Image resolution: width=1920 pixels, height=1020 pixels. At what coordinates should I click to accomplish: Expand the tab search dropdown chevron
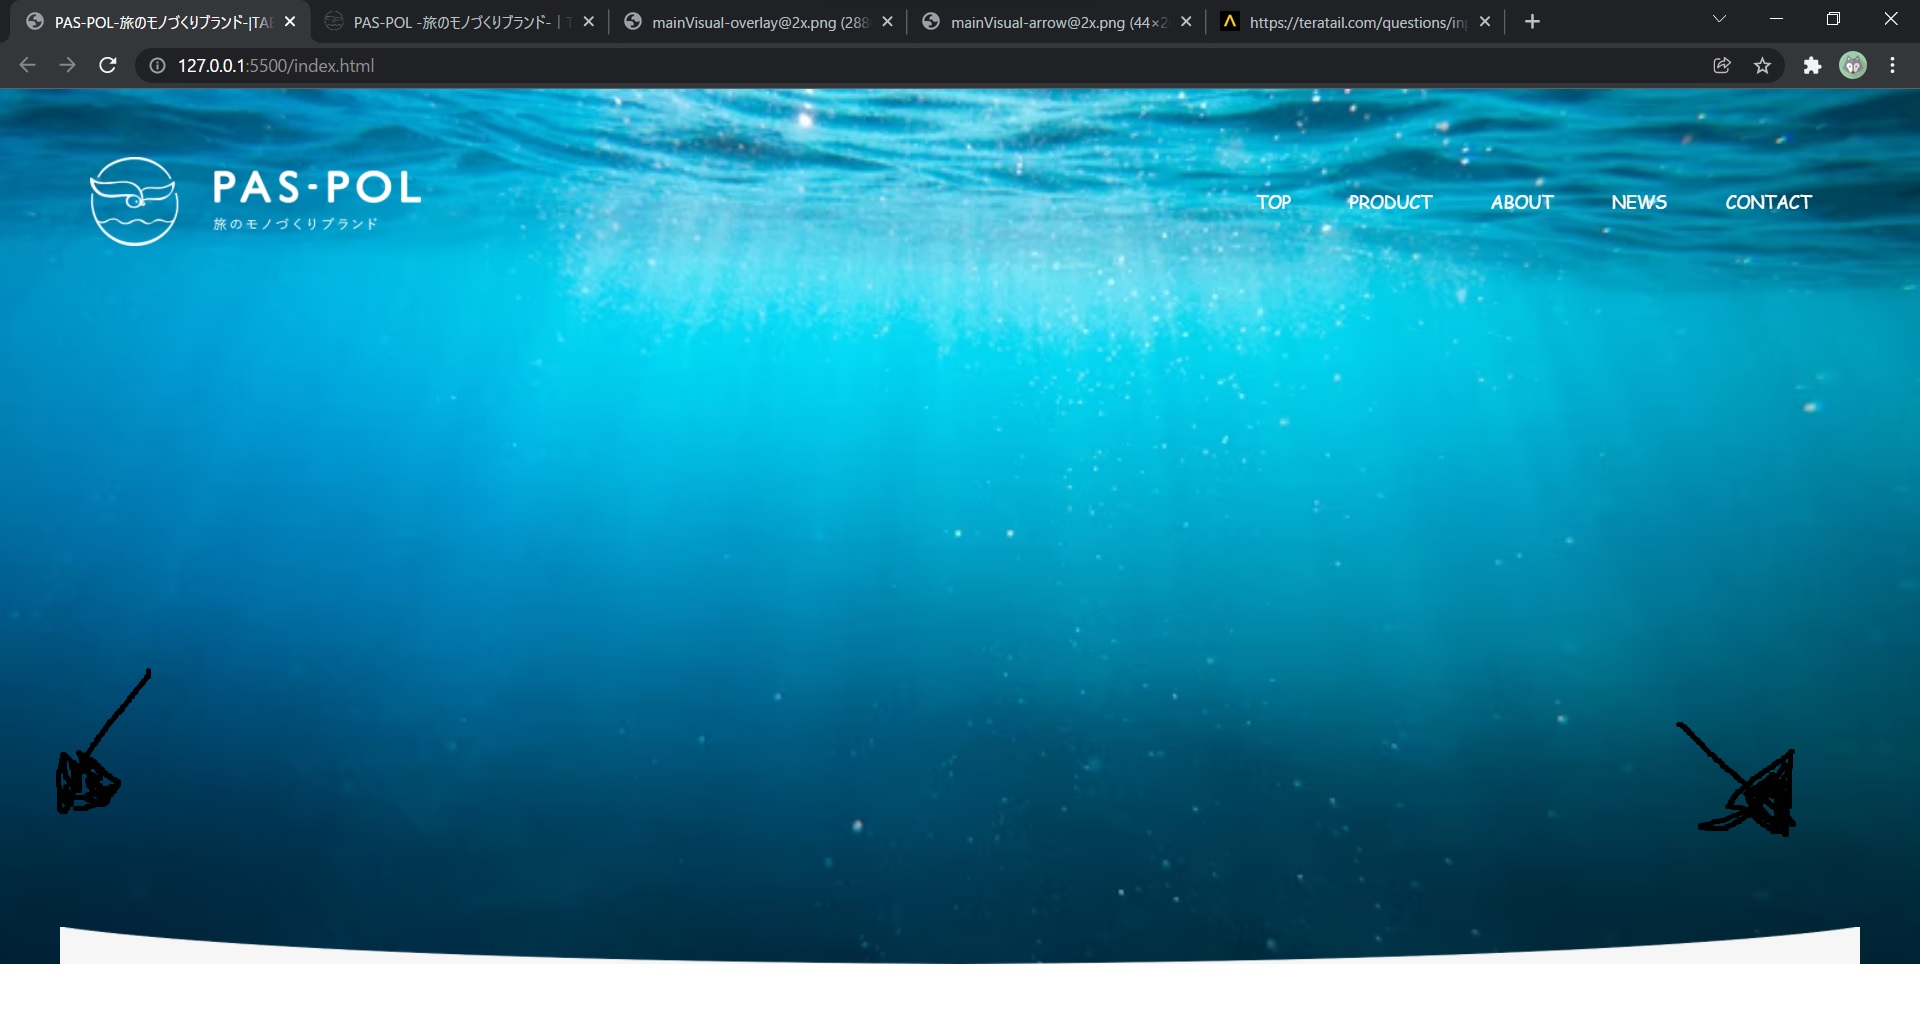coord(1719,19)
